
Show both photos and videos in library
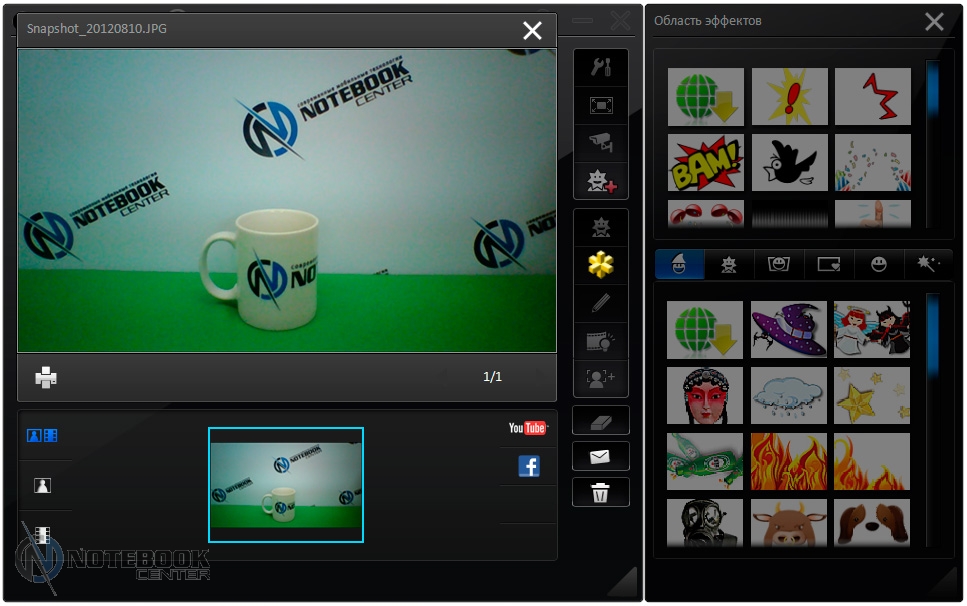(42, 436)
